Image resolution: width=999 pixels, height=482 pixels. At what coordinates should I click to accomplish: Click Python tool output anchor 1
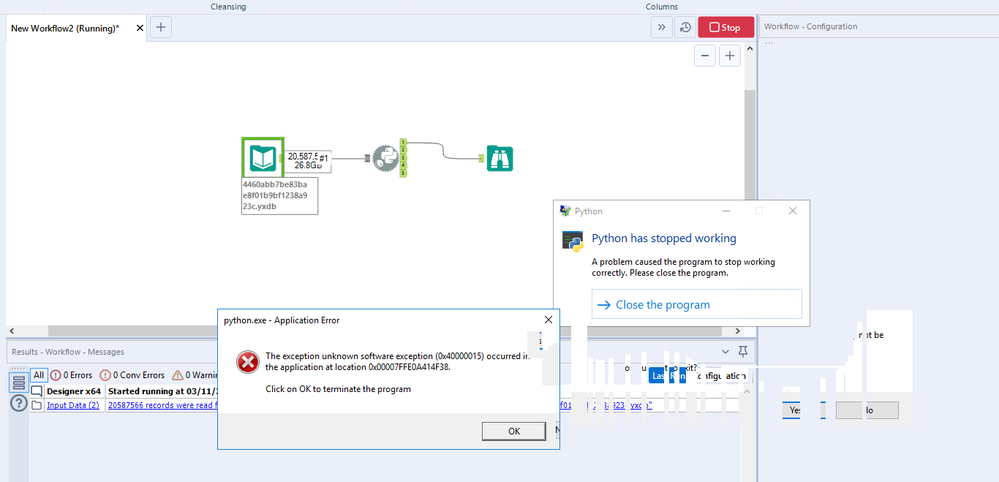click(x=403, y=142)
